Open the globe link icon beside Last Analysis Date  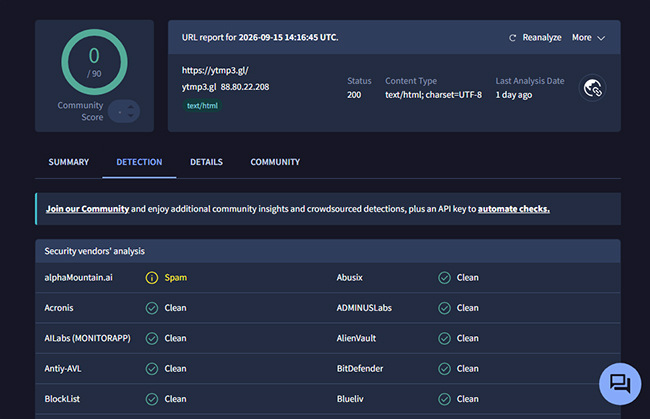(592, 88)
